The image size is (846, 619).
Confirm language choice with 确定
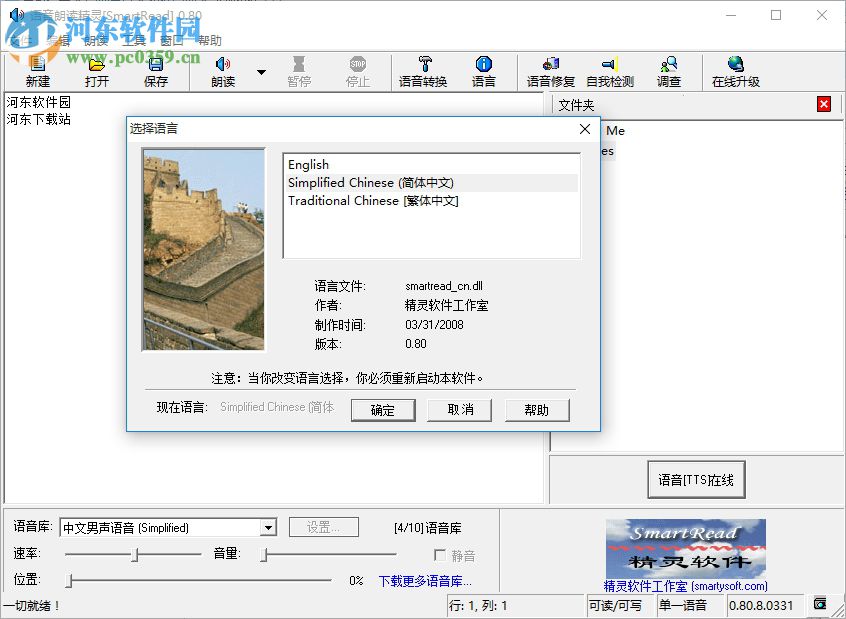pos(383,409)
